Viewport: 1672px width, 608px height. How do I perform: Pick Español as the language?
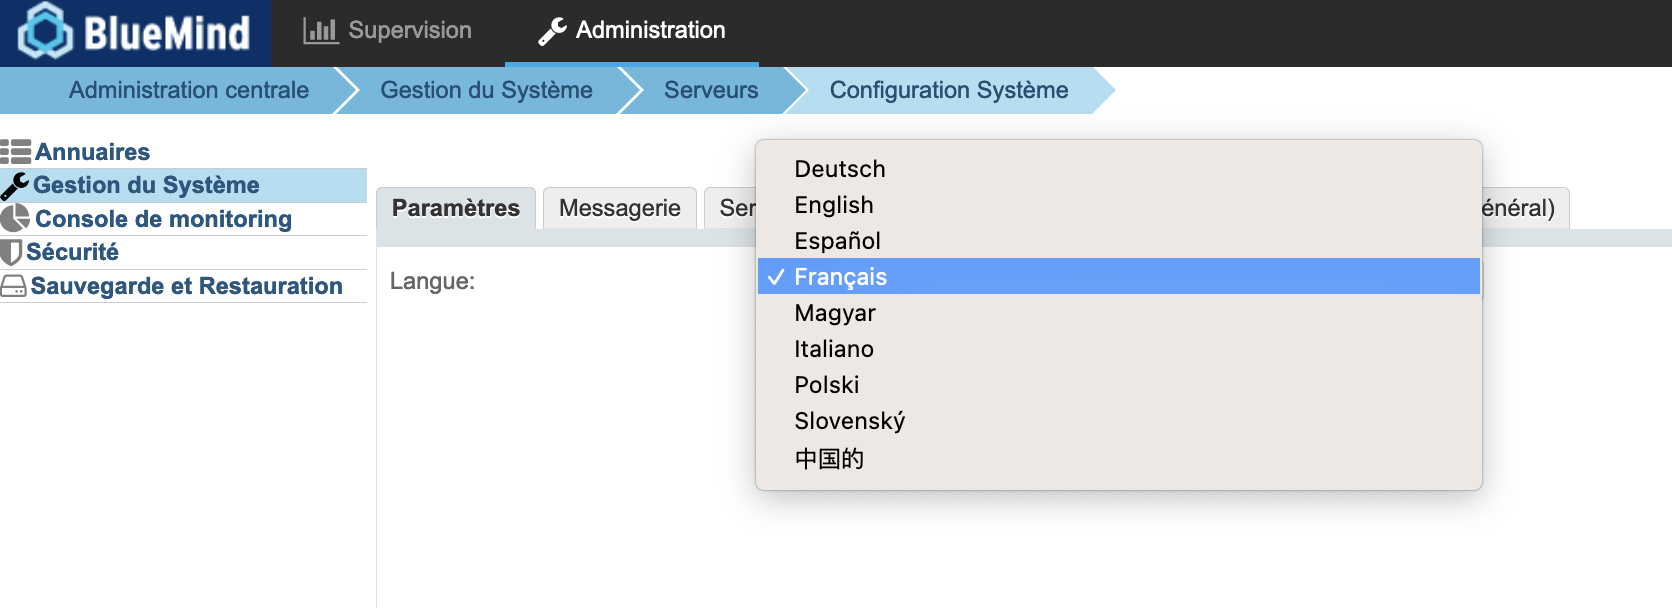(837, 241)
